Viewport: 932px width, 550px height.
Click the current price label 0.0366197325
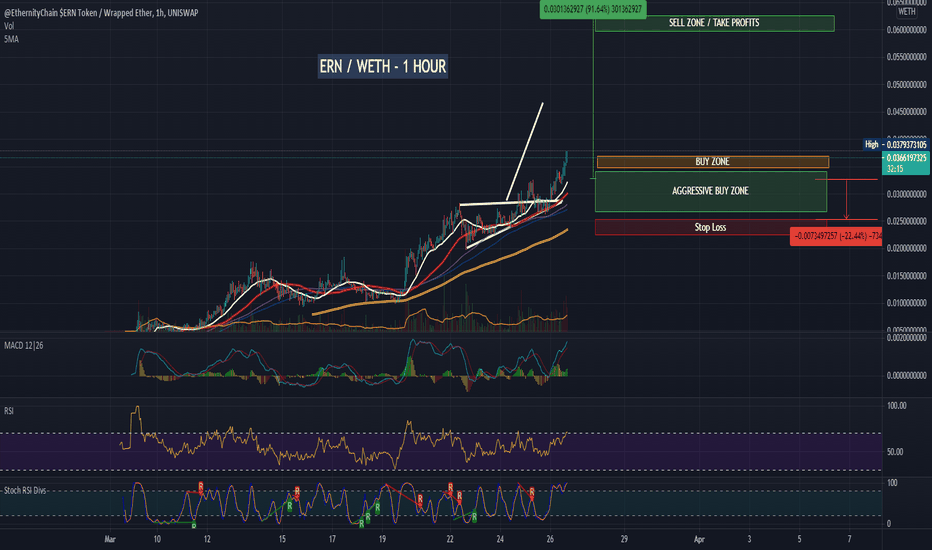(906, 163)
